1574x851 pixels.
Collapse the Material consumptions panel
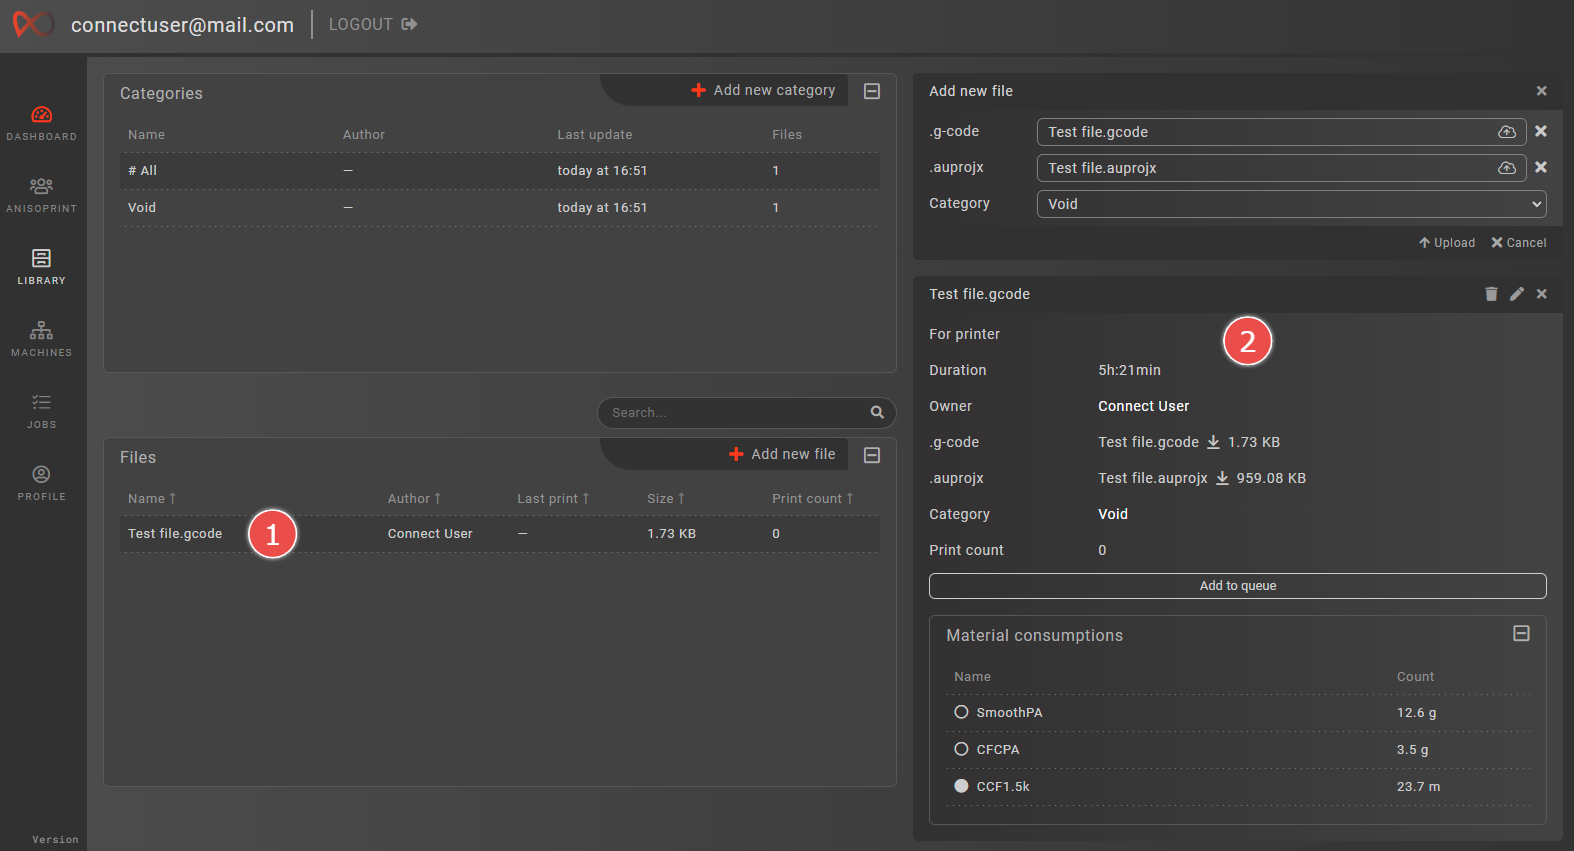[x=1521, y=633]
